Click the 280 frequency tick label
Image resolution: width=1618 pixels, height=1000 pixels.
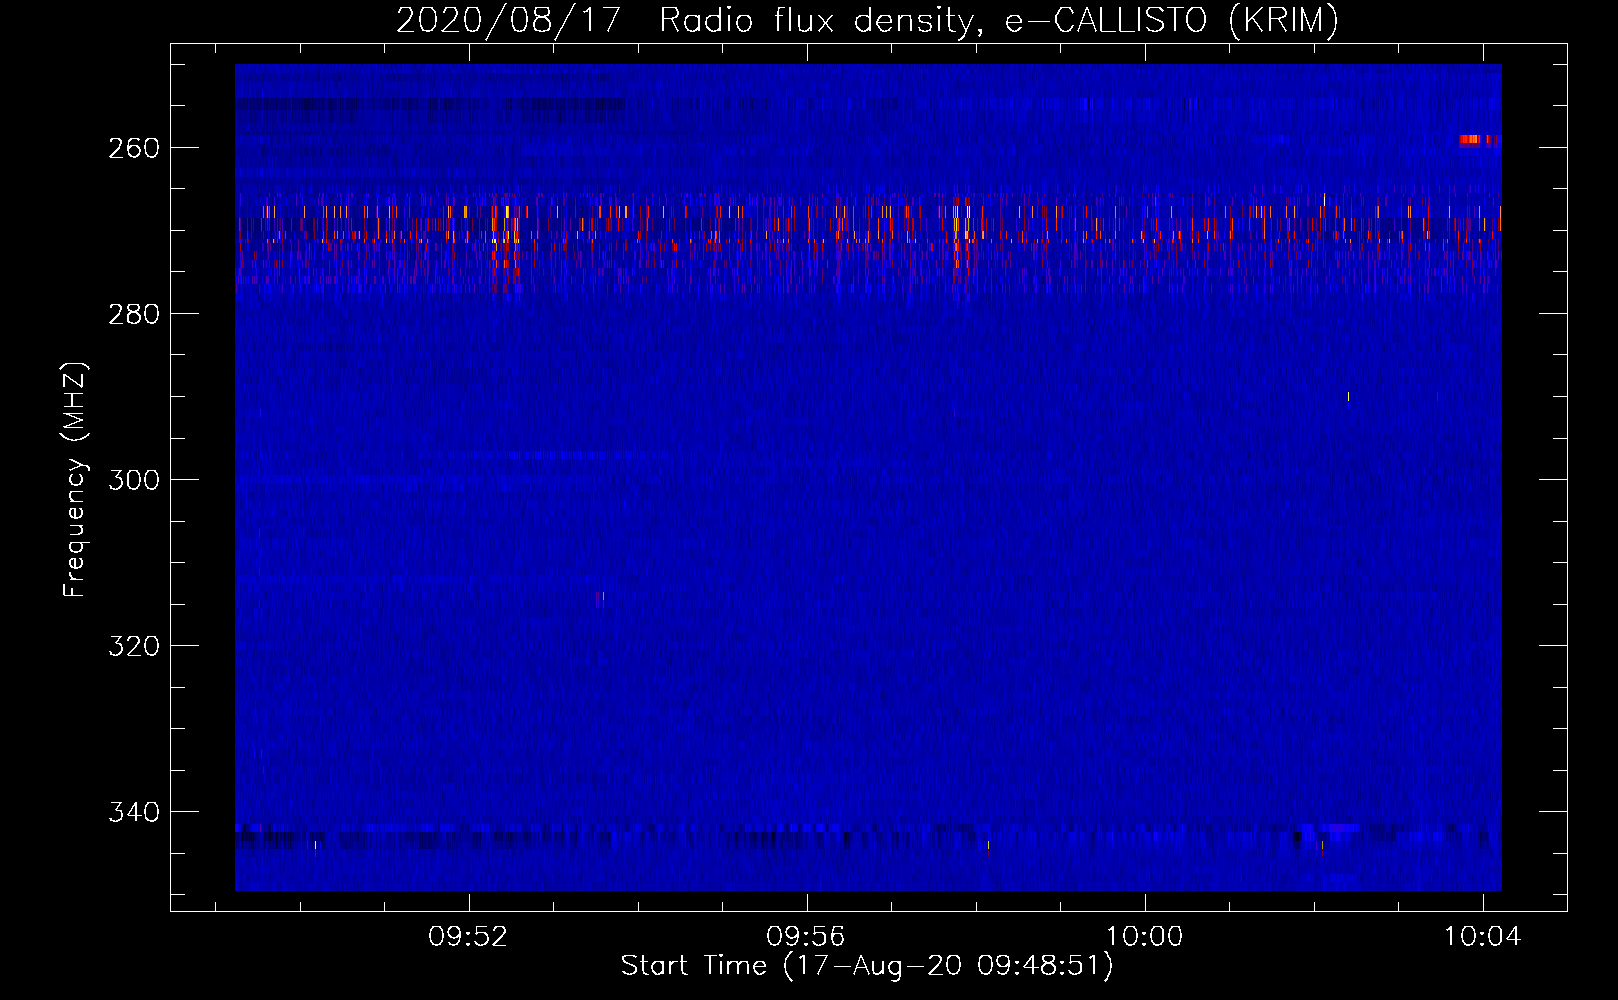pyautogui.click(x=134, y=314)
